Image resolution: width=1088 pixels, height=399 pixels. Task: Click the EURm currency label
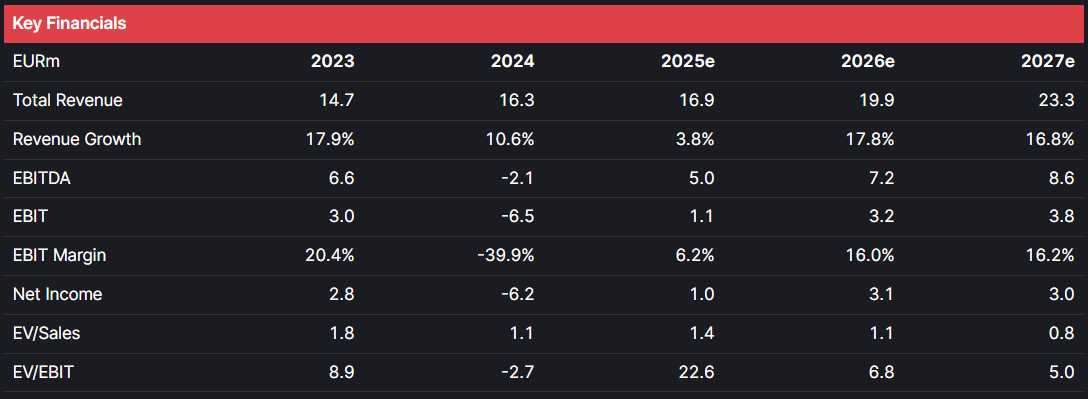coord(37,61)
